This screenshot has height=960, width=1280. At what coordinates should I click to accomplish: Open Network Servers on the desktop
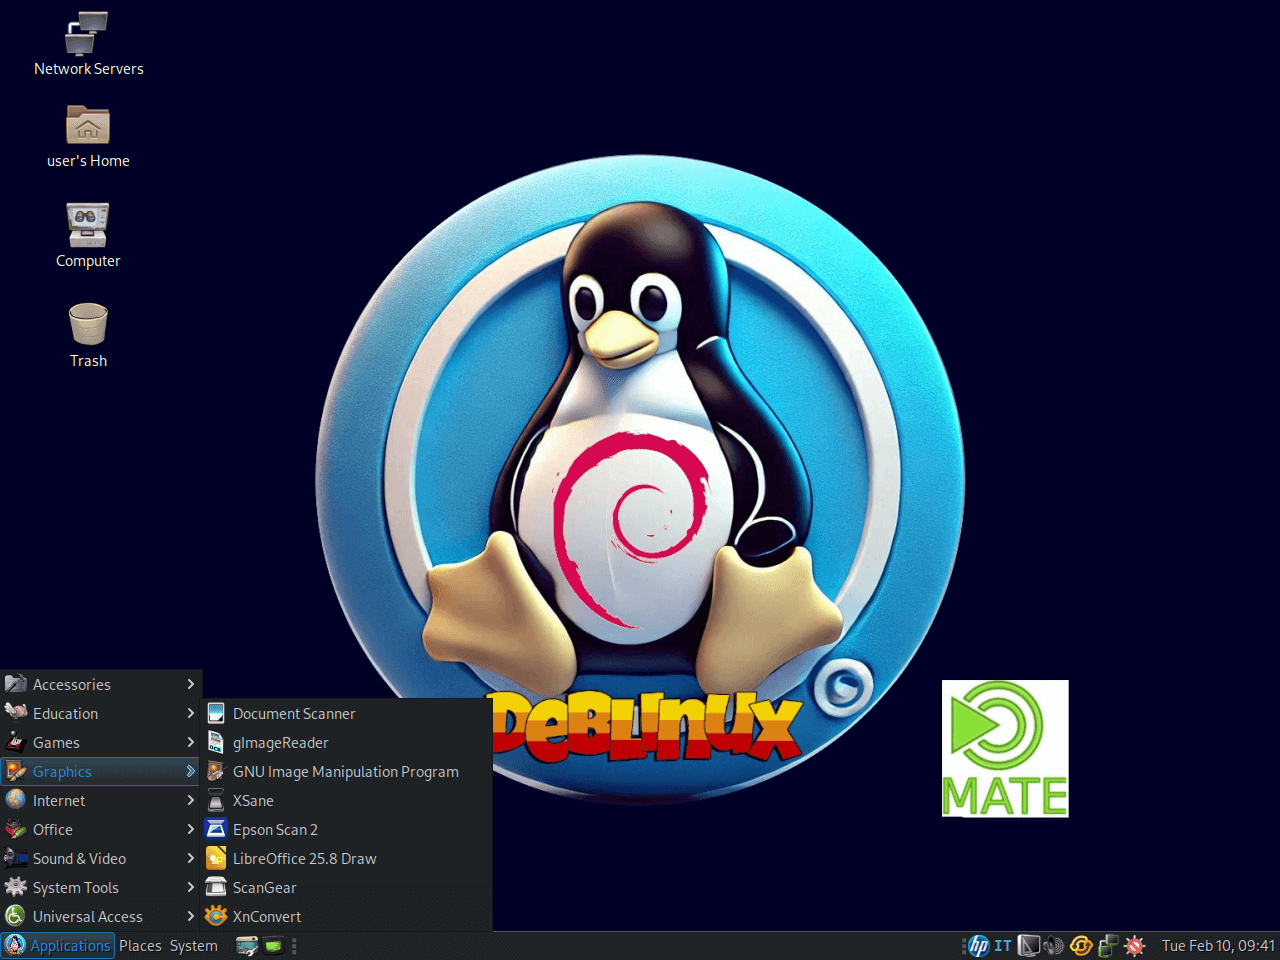pyautogui.click(x=88, y=34)
